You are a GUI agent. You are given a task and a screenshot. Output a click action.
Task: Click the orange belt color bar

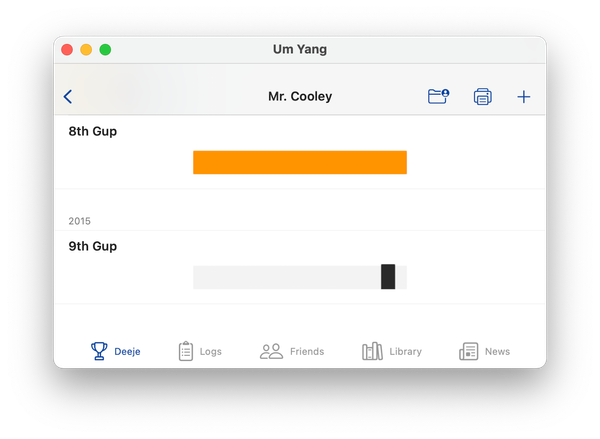(300, 162)
